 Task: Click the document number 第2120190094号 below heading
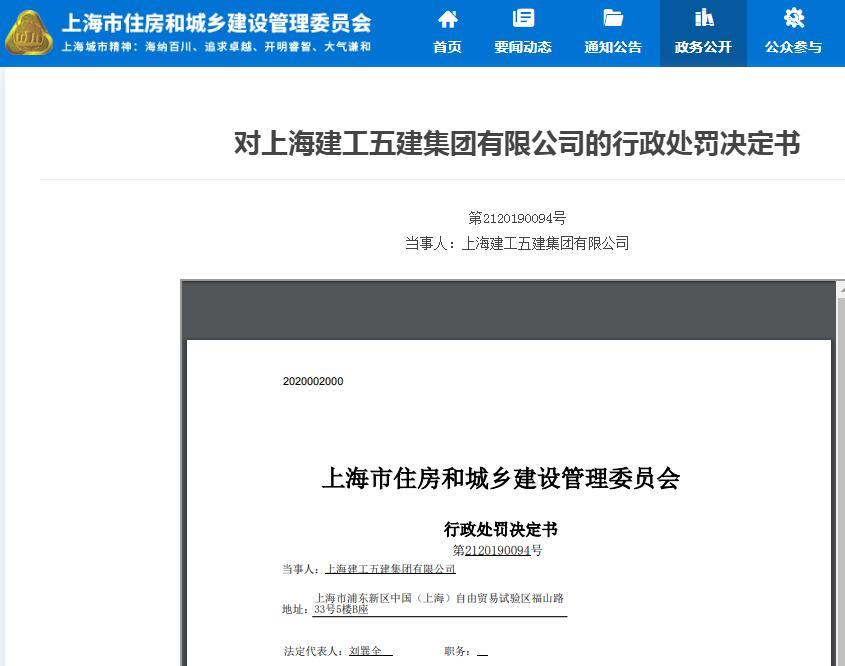tap(517, 218)
